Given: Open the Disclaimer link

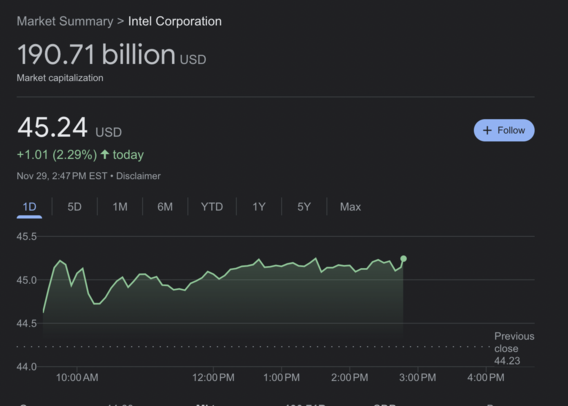Looking at the screenshot, I should pos(138,176).
